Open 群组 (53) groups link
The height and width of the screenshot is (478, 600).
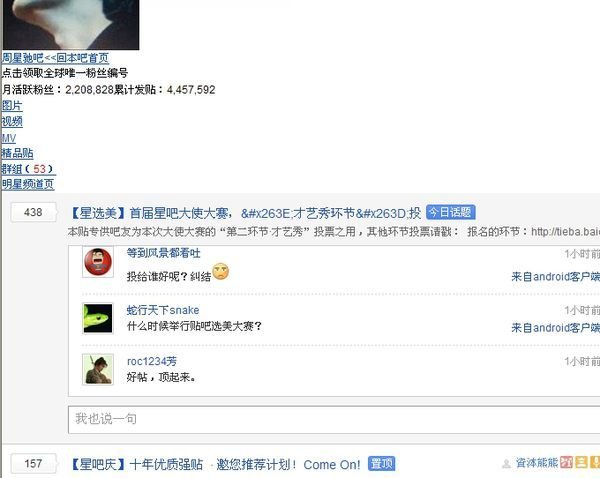(28, 169)
